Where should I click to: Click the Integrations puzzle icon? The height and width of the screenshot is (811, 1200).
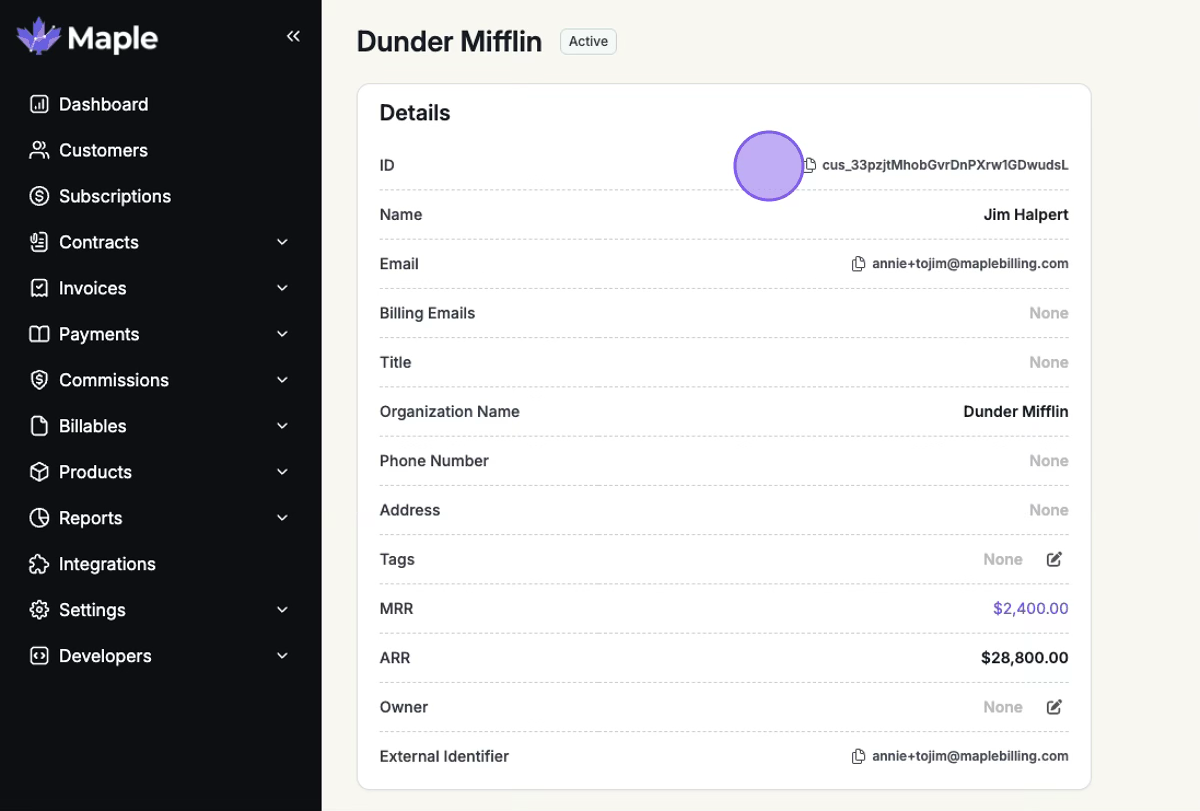pos(39,564)
